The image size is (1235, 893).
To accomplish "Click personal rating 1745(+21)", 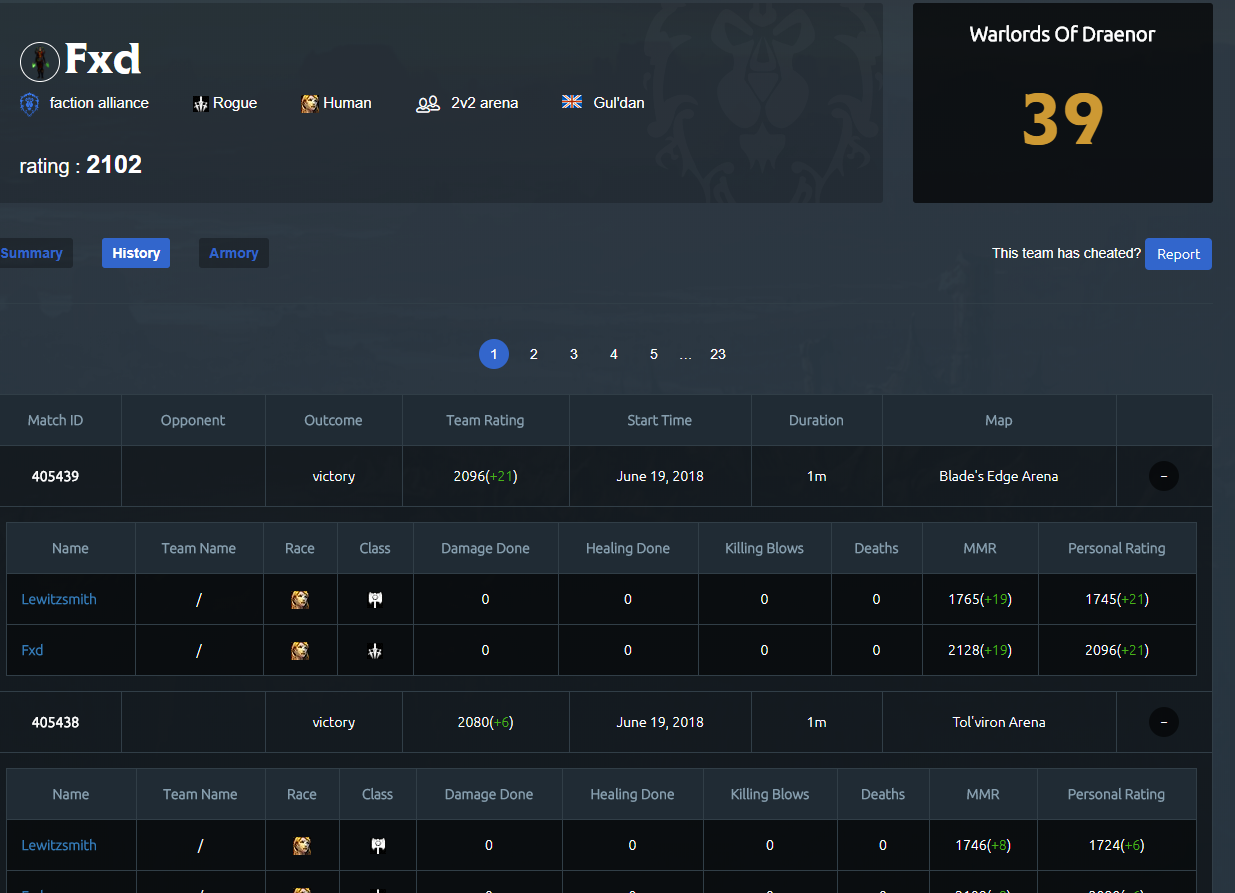I will (1117, 599).
